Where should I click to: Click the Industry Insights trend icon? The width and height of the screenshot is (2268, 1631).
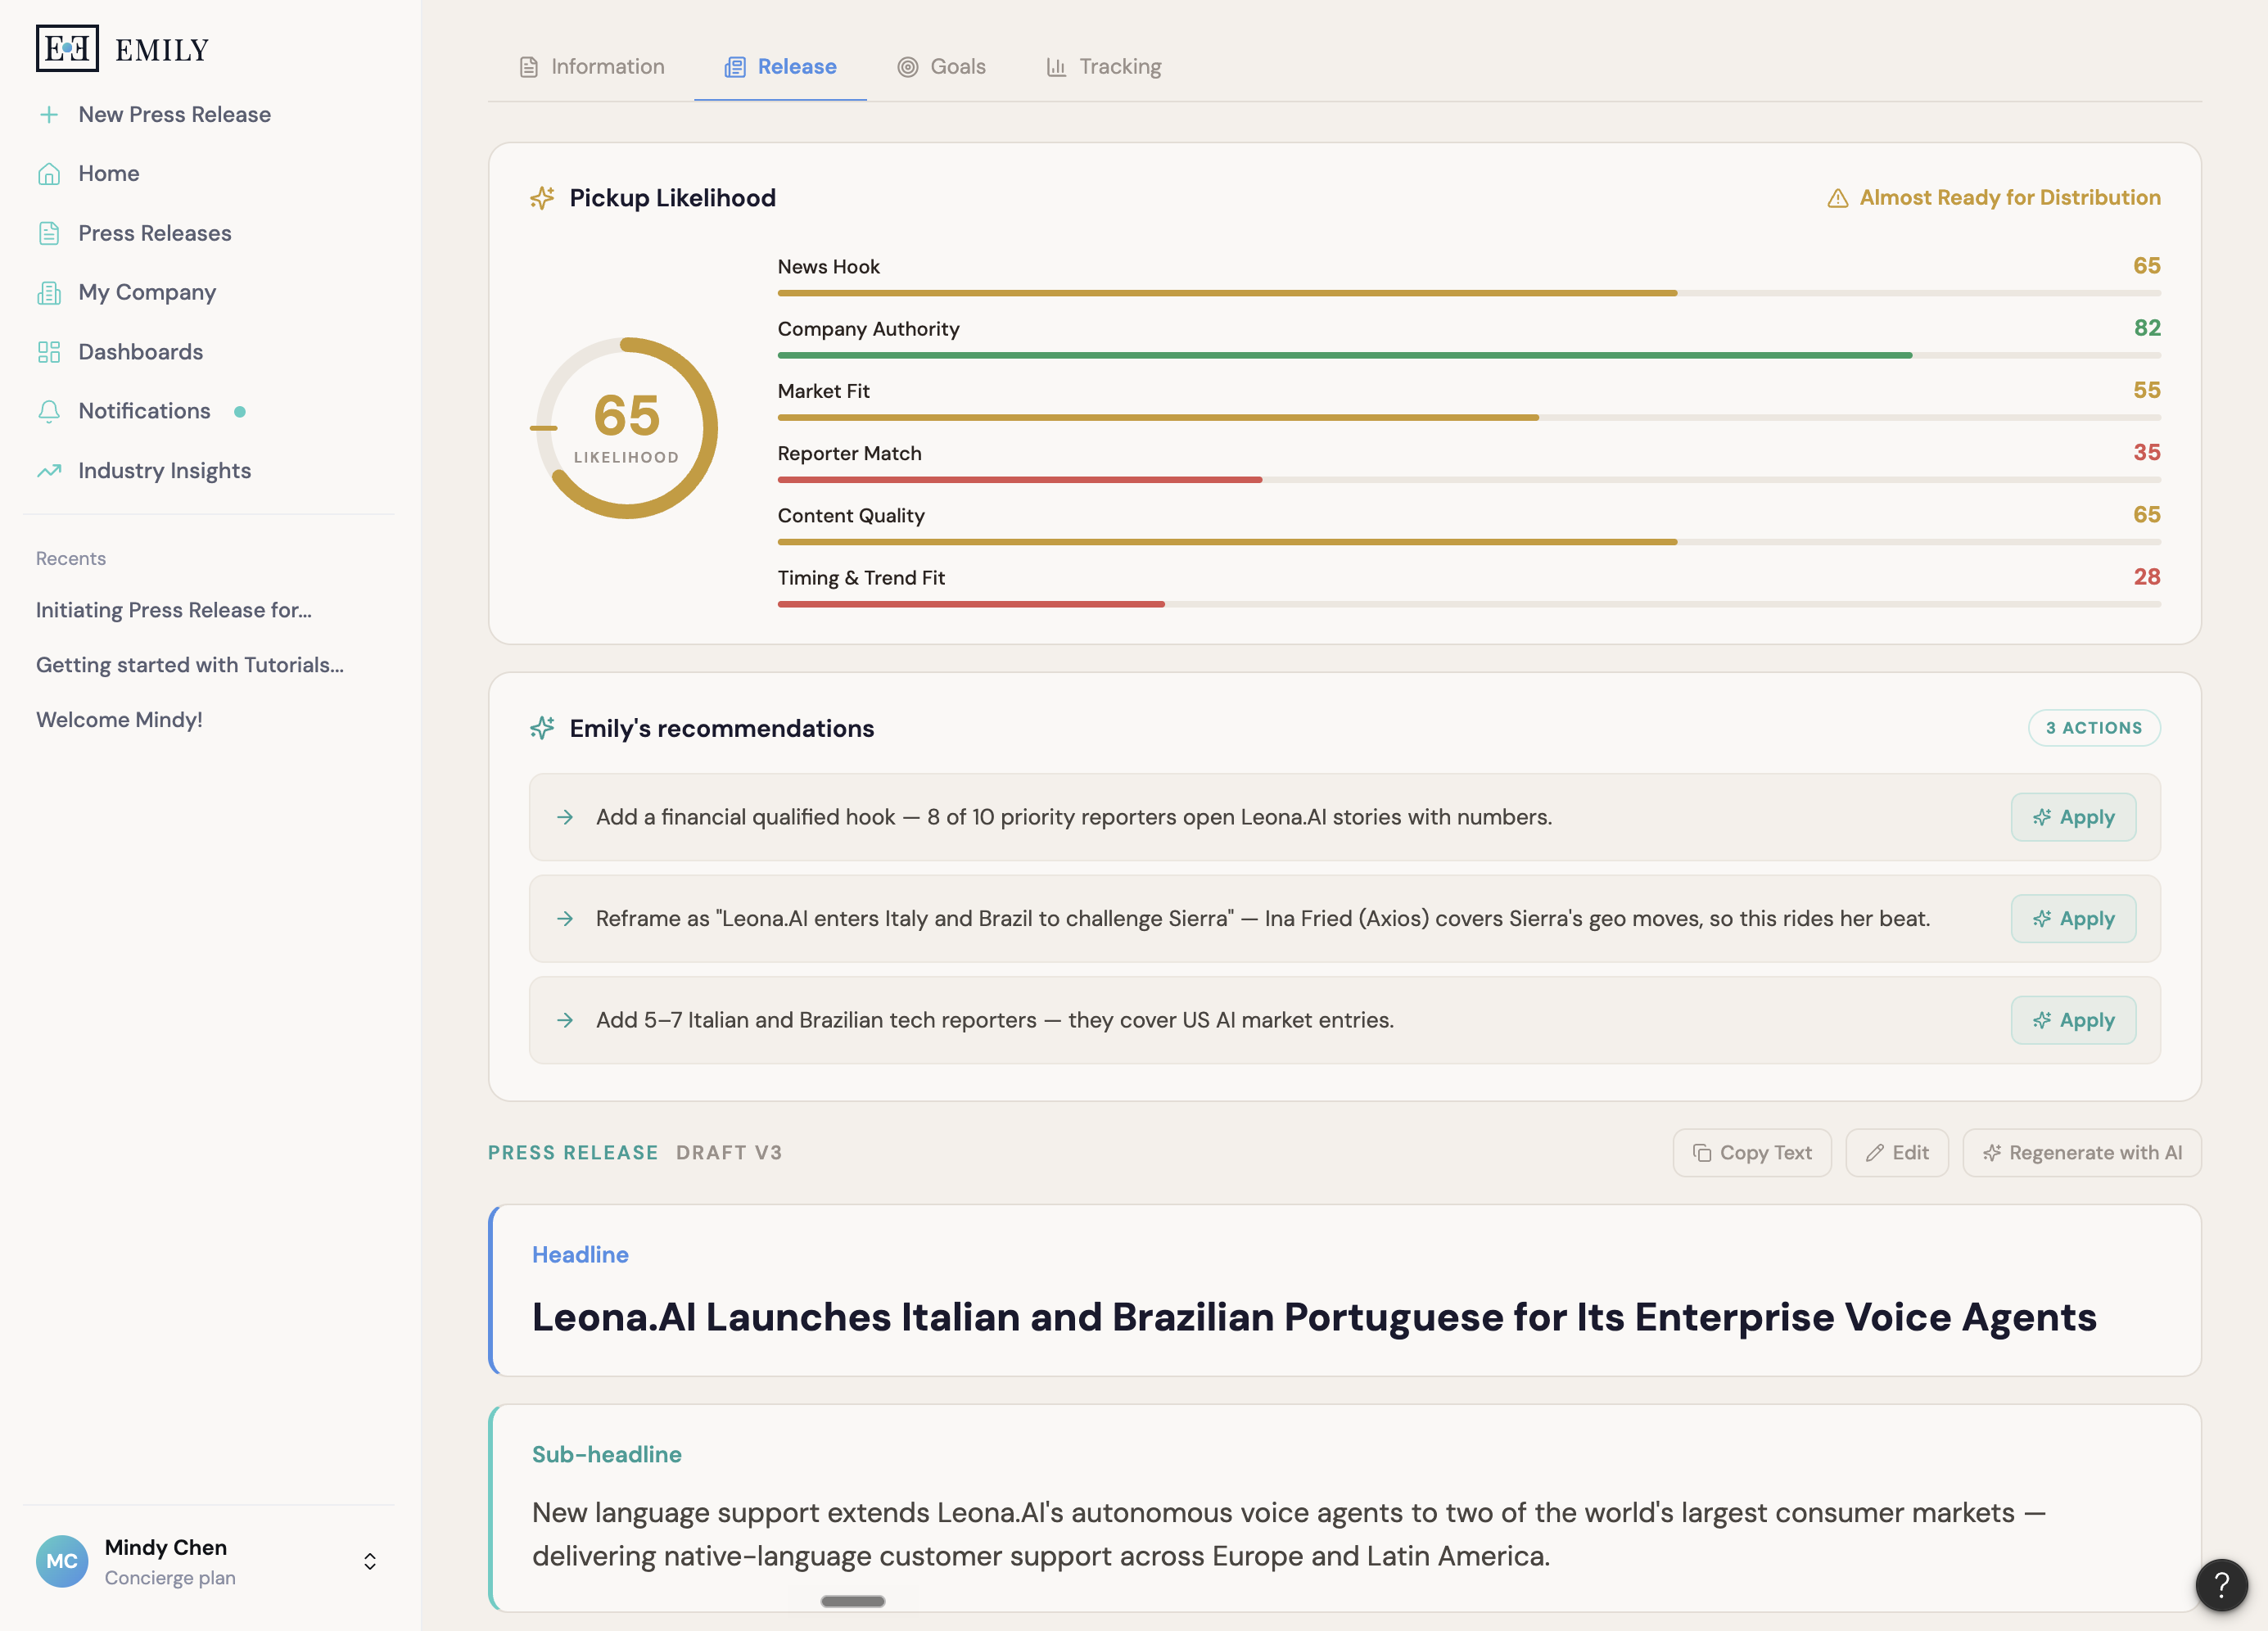[x=49, y=470]
